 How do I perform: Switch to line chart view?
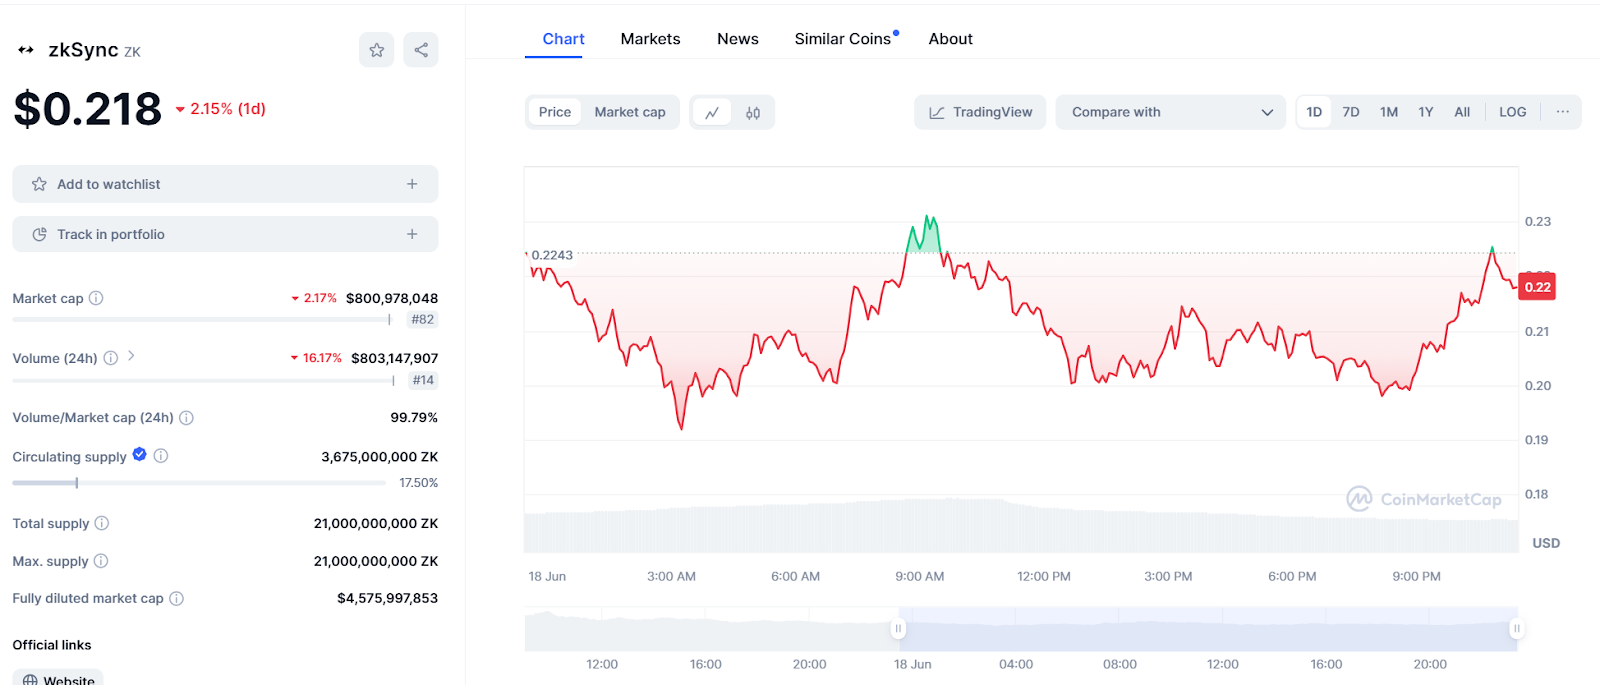(x=712, y=113)
